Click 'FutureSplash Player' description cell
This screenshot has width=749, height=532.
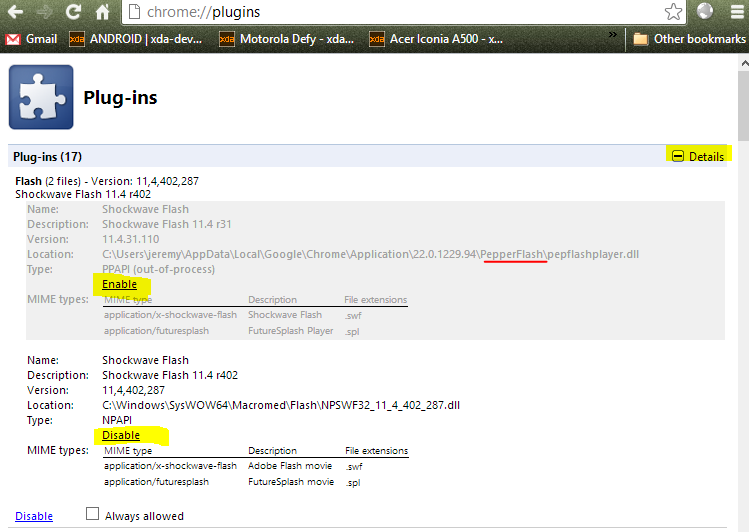coord(290,330)
